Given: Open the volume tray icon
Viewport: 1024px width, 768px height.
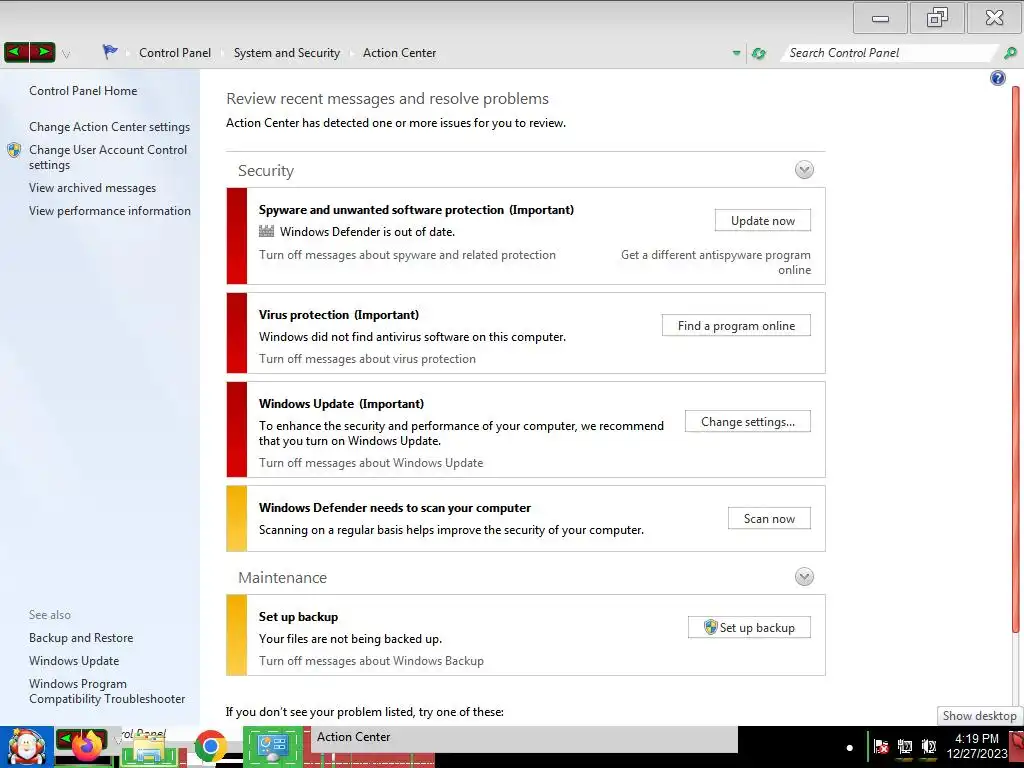Looking at the screenshot, I should tap(929, 746).
